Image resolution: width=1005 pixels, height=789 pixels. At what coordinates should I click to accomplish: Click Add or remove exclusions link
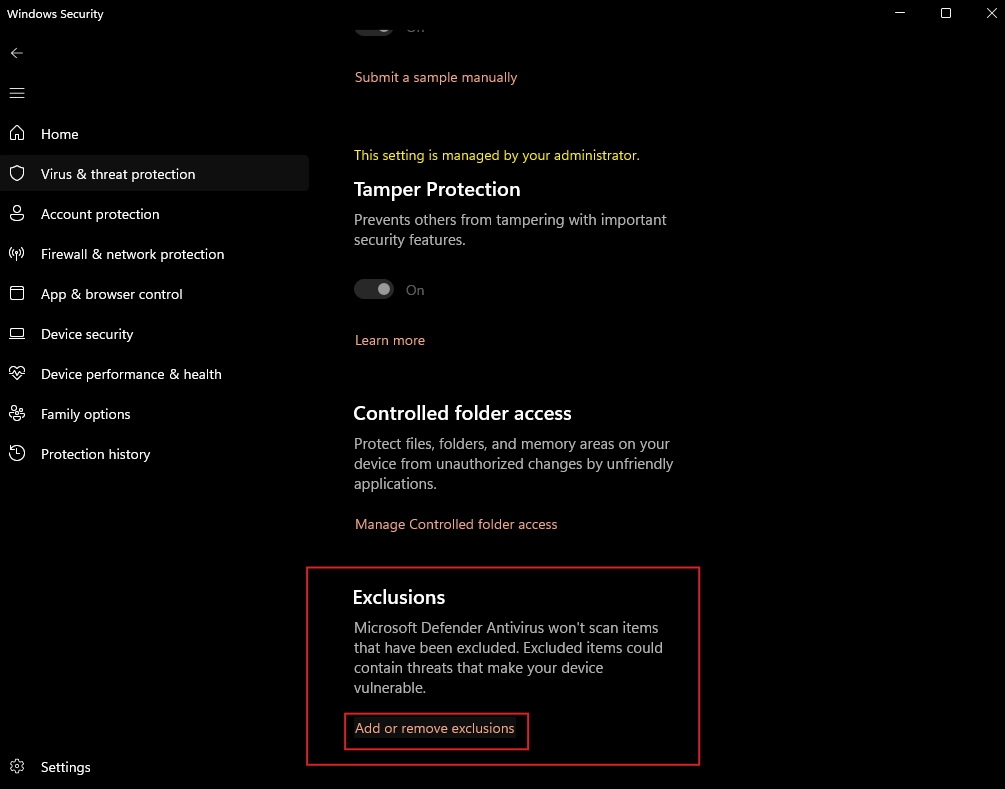click(435, 729)
